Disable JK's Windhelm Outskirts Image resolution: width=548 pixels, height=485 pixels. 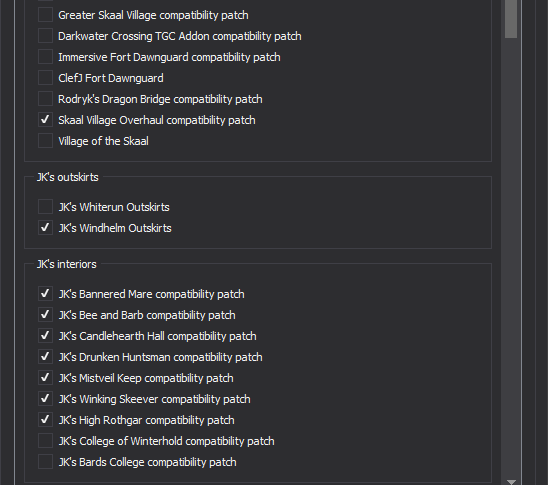(x=45, y=228)
